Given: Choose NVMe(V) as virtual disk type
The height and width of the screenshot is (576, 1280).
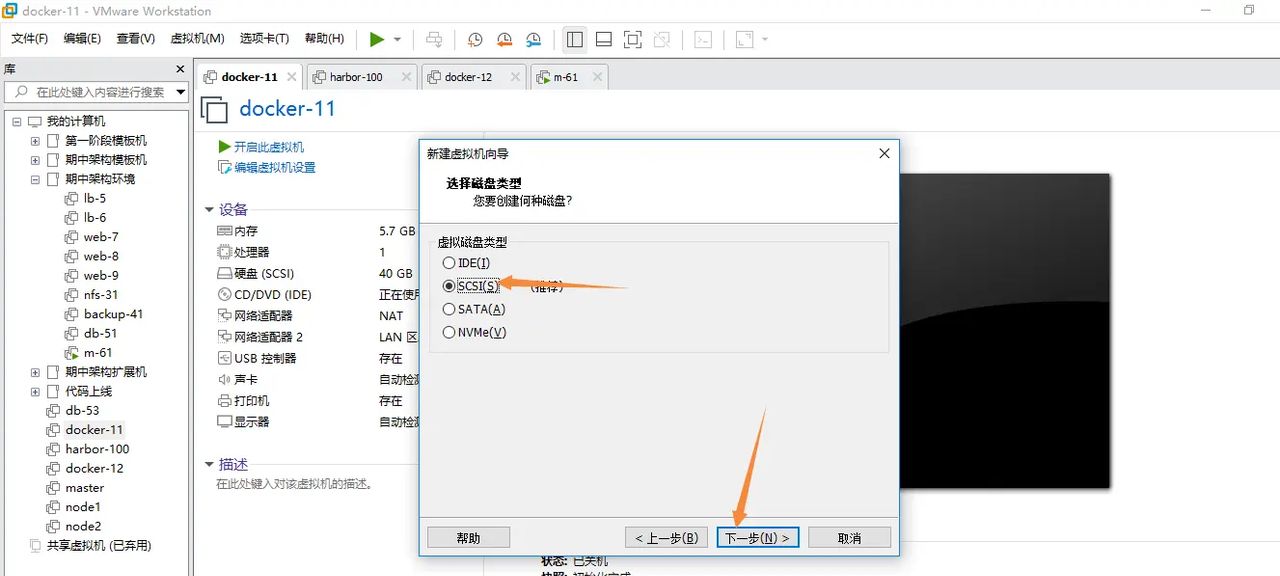Looking at the screenshot, I should click(x=448, y=332).
